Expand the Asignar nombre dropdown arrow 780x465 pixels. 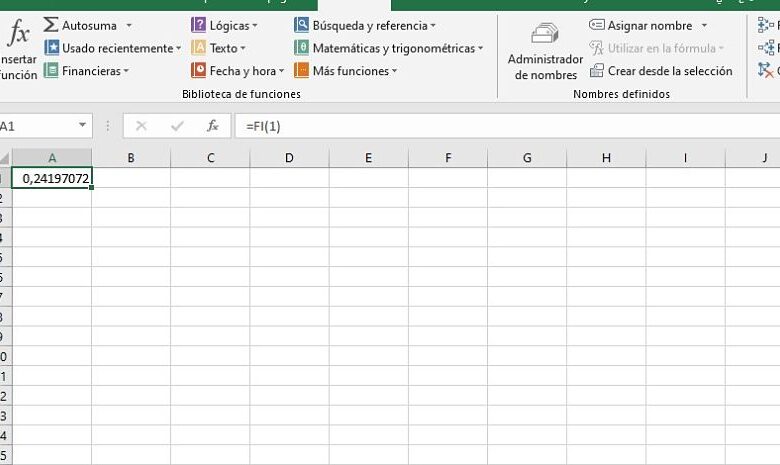coord(704,25)
